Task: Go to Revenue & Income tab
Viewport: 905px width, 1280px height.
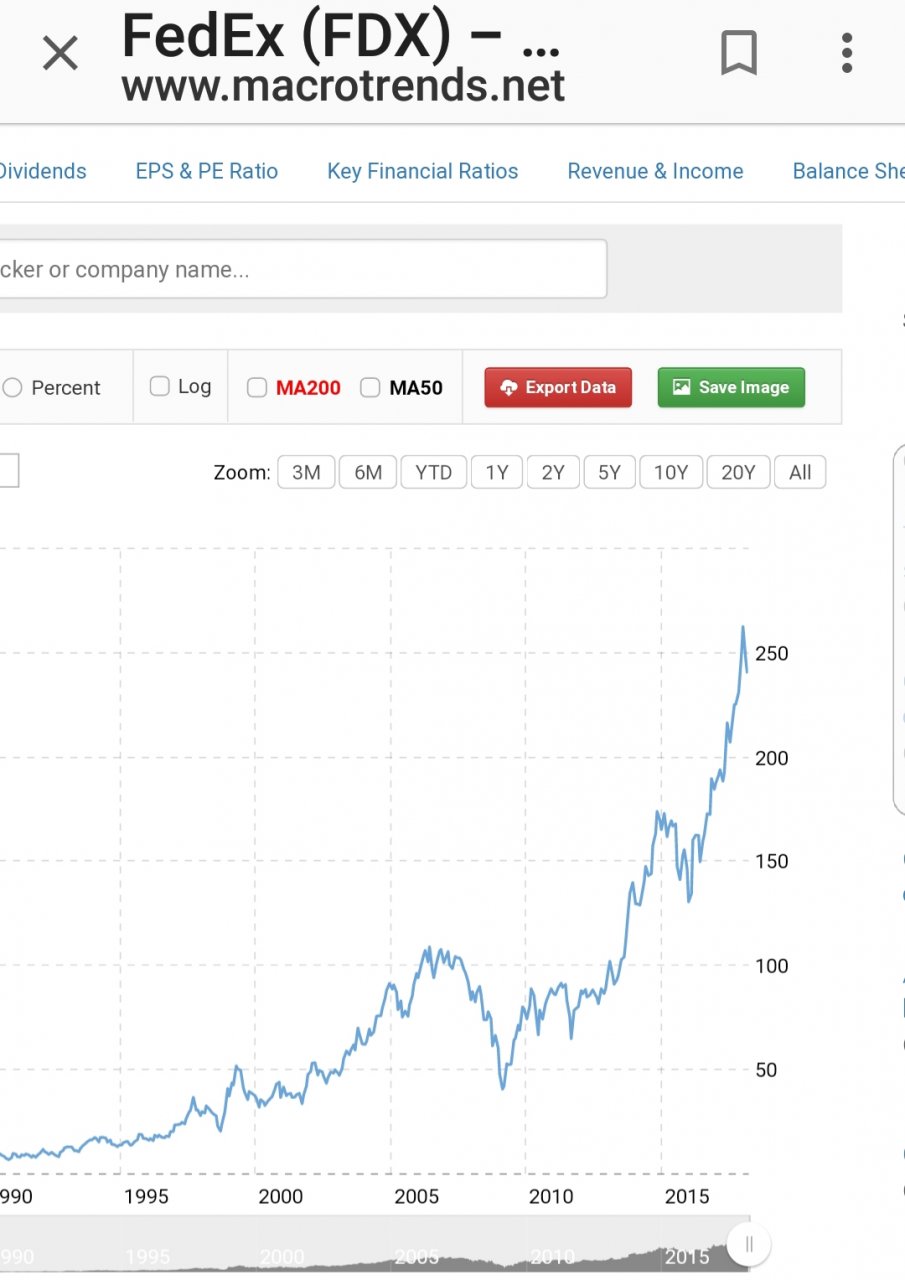Action: coord(655,171)
